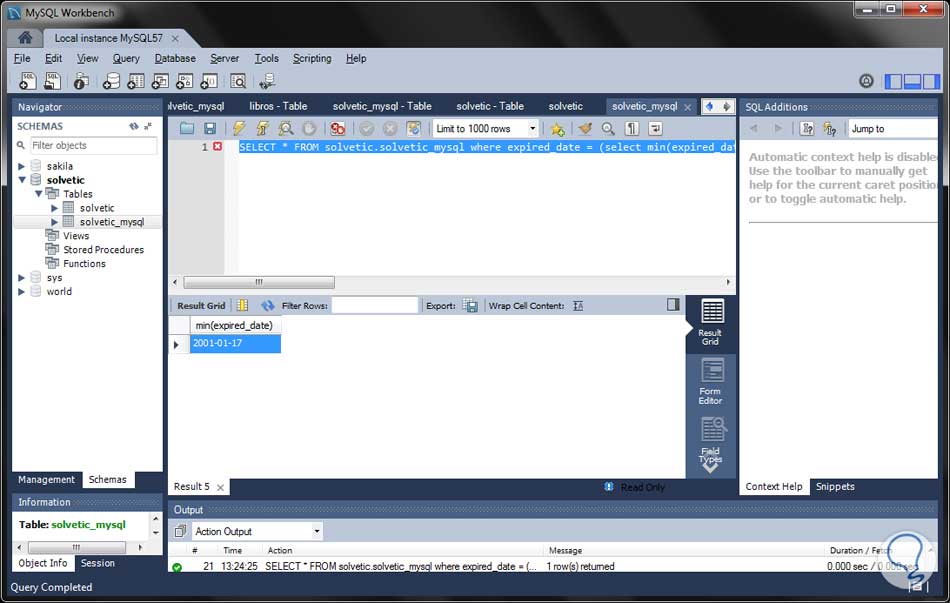
Task: Search table data icon in main toolbar
Action: [x=238, y=81]
